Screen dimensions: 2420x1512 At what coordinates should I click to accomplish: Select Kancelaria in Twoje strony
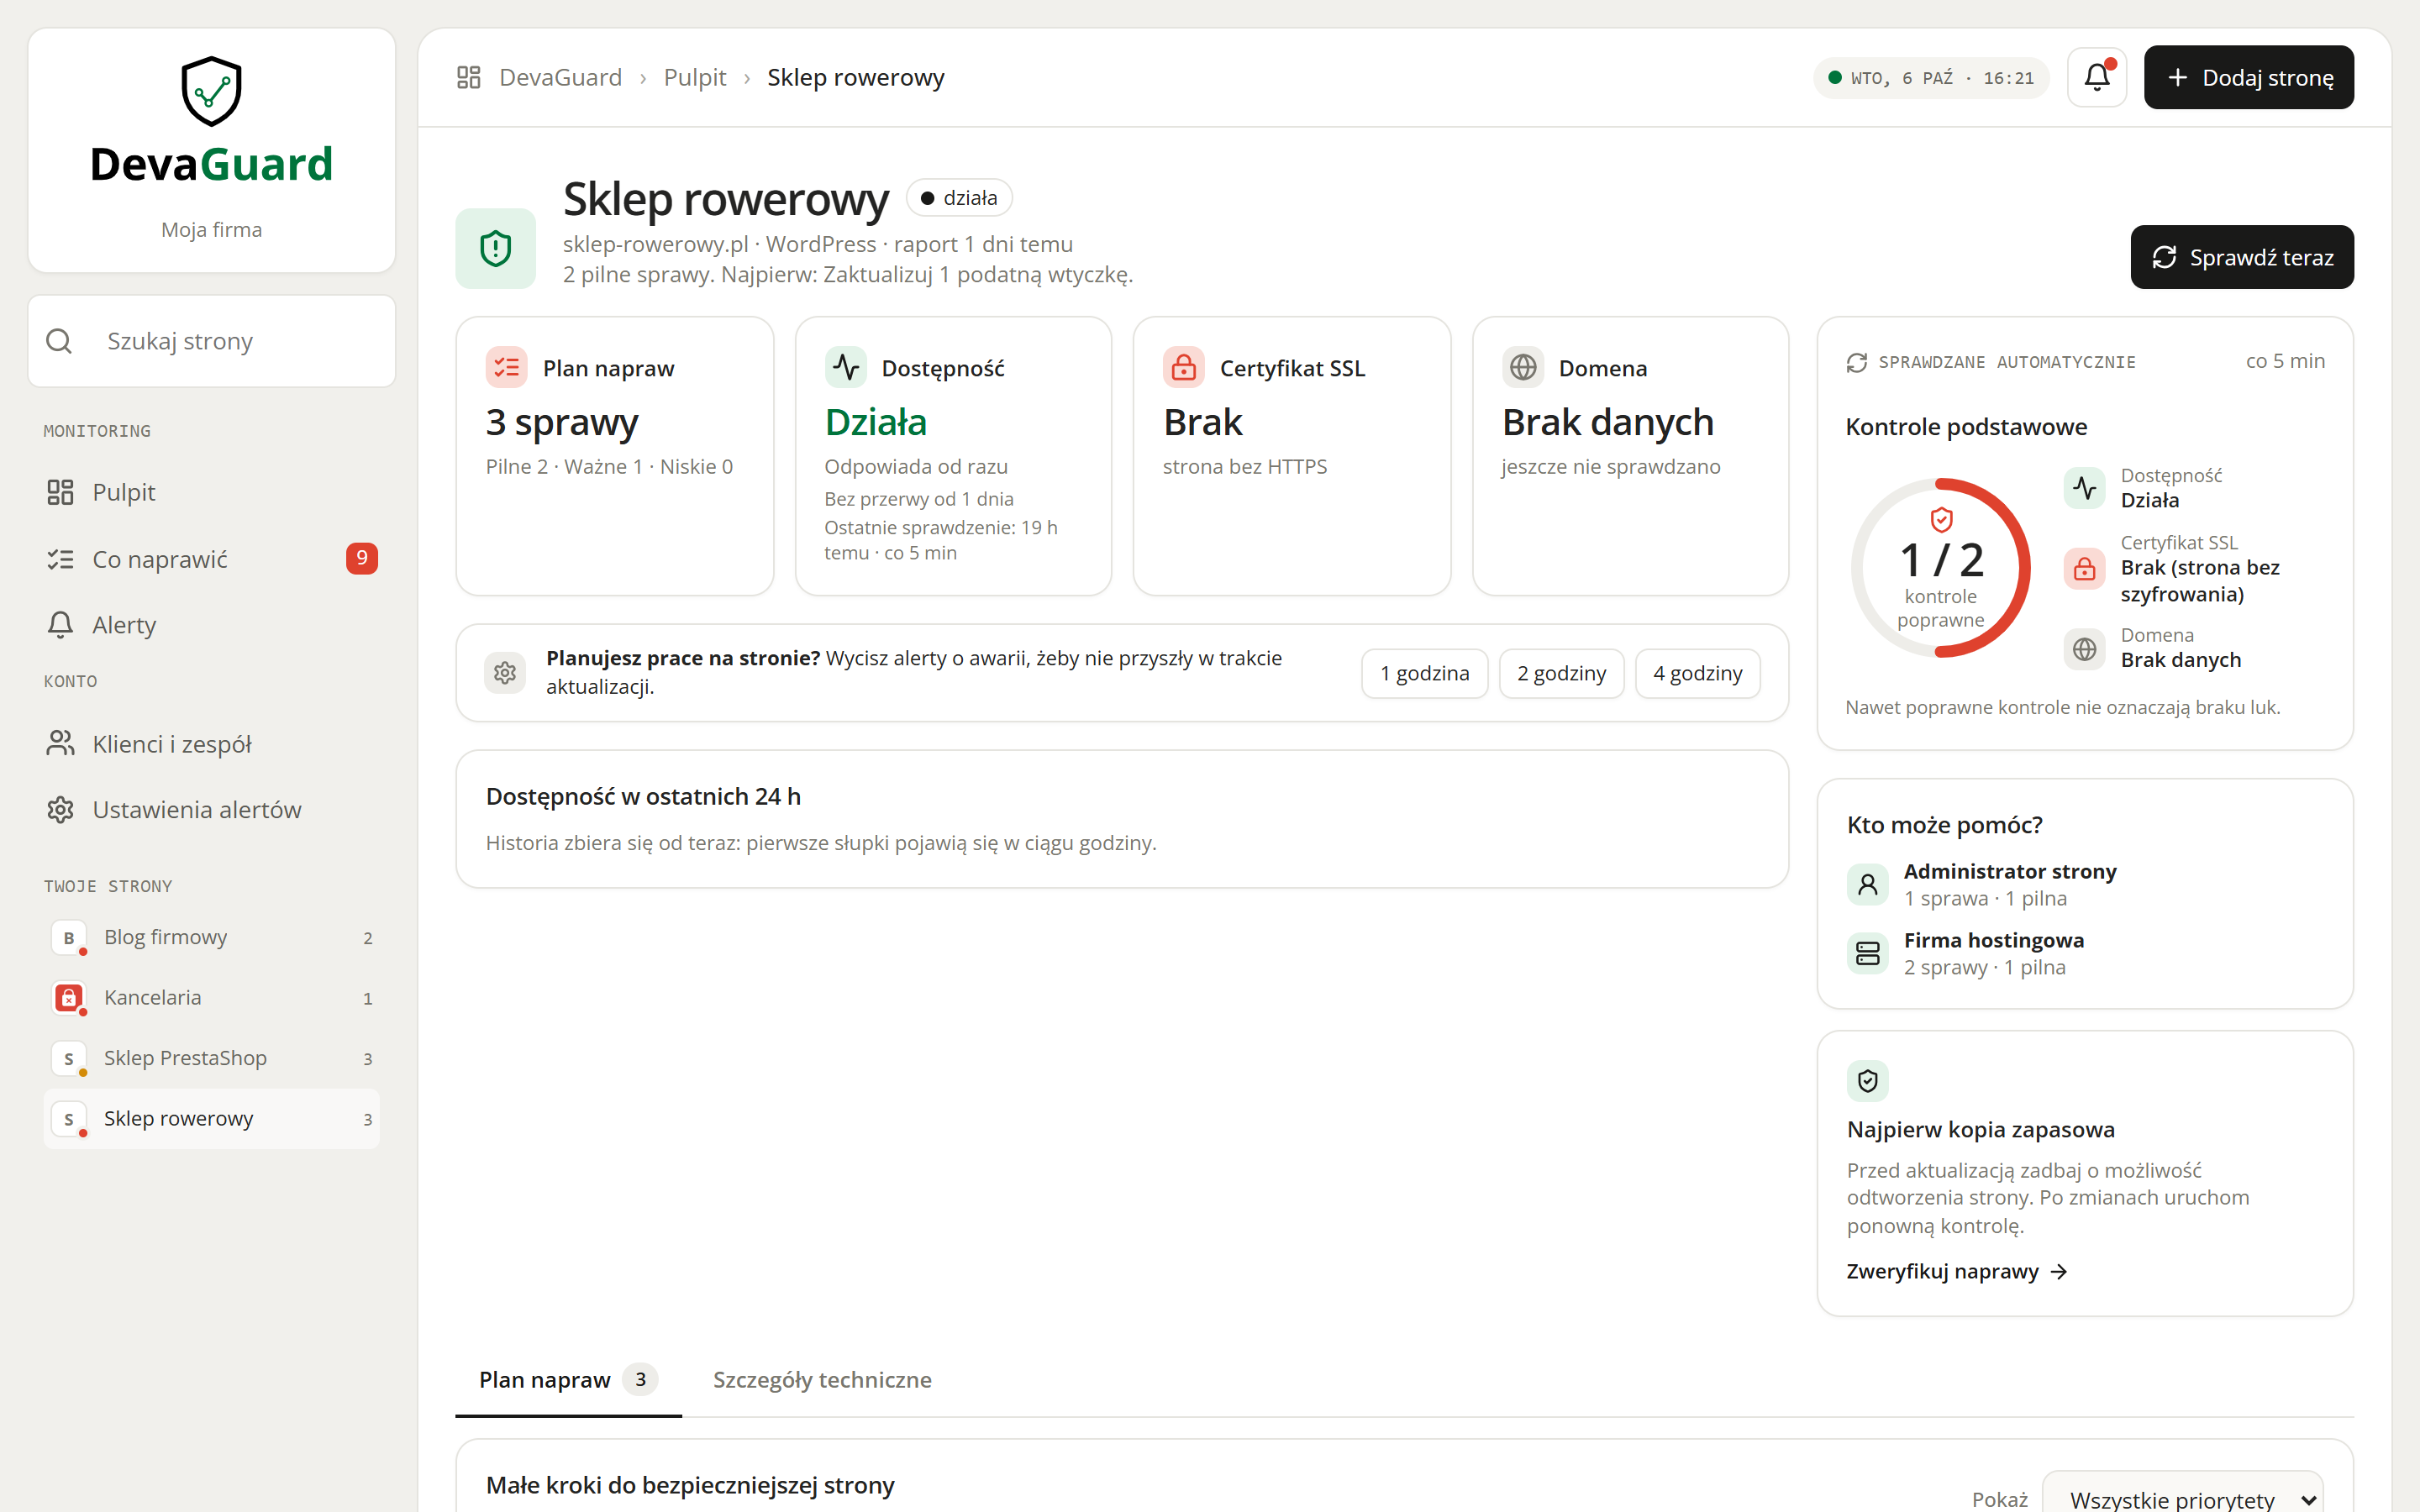click(x=211, y=998)
